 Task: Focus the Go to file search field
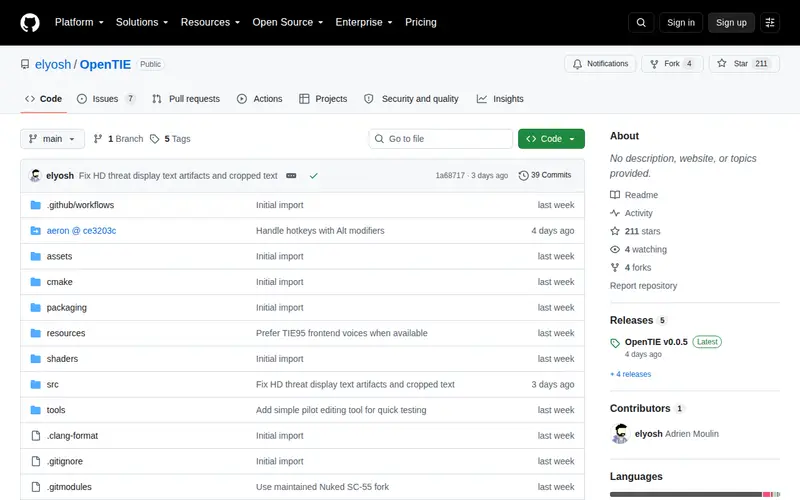click(441, 139)
